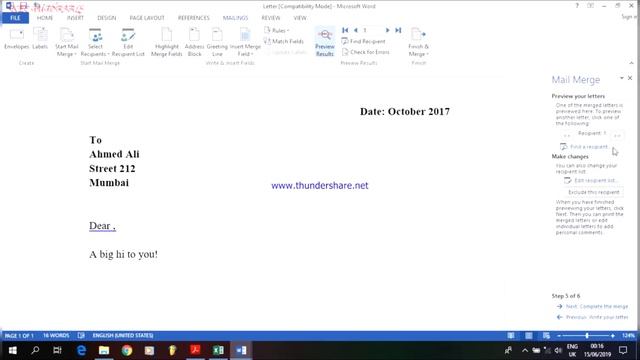This screenshot has height=360, width=640.
Task: Click 'Date: October 2017' text
Action: click(405, 111)
